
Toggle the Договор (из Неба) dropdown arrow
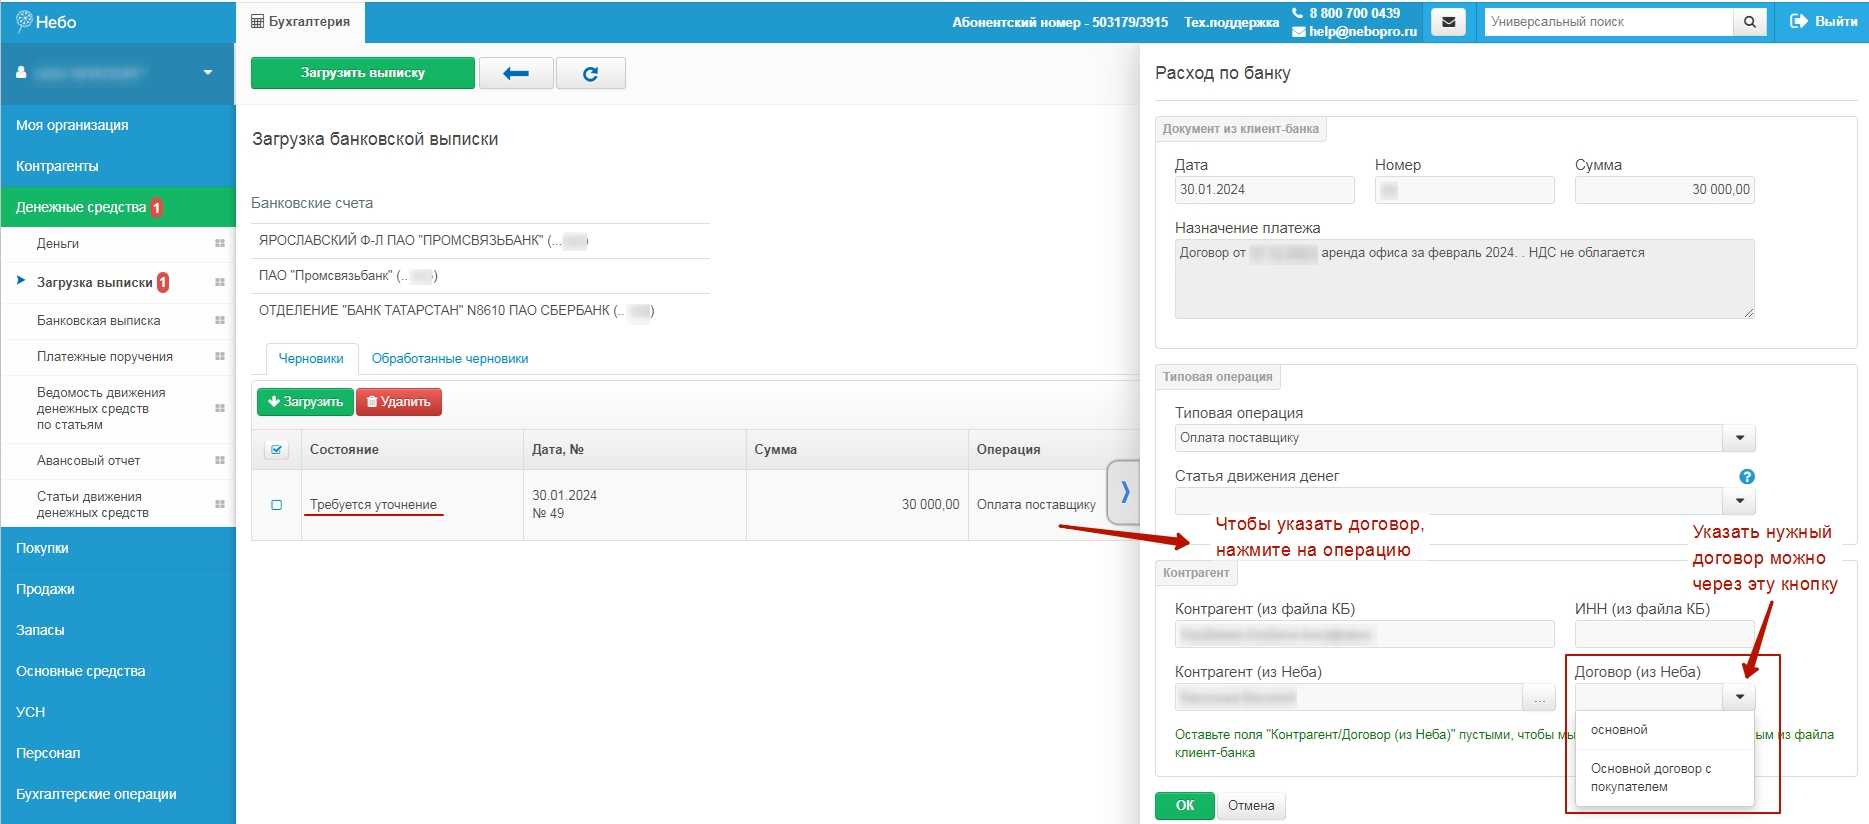point(1739,697)
